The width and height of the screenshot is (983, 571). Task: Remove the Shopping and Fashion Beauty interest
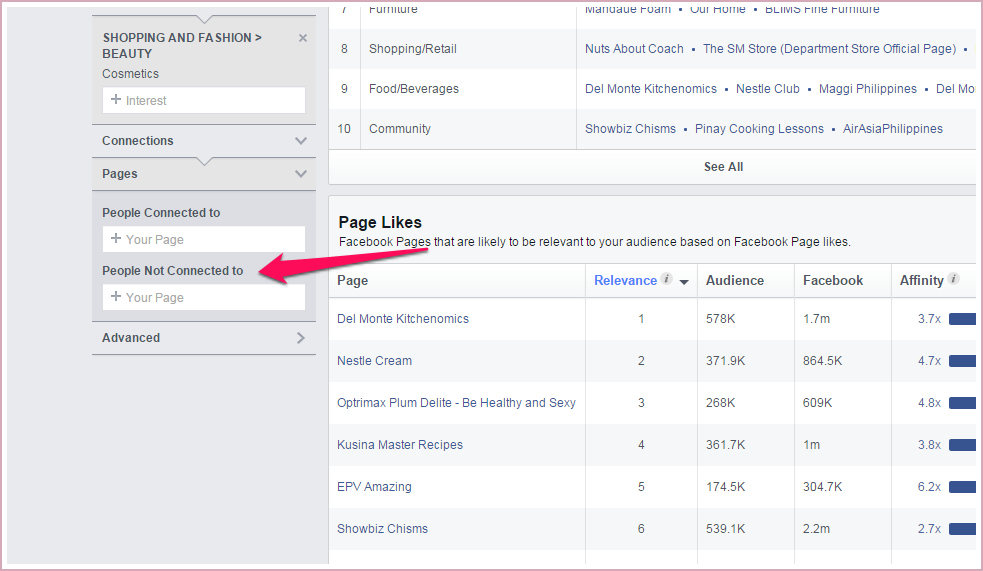[303, 38]
